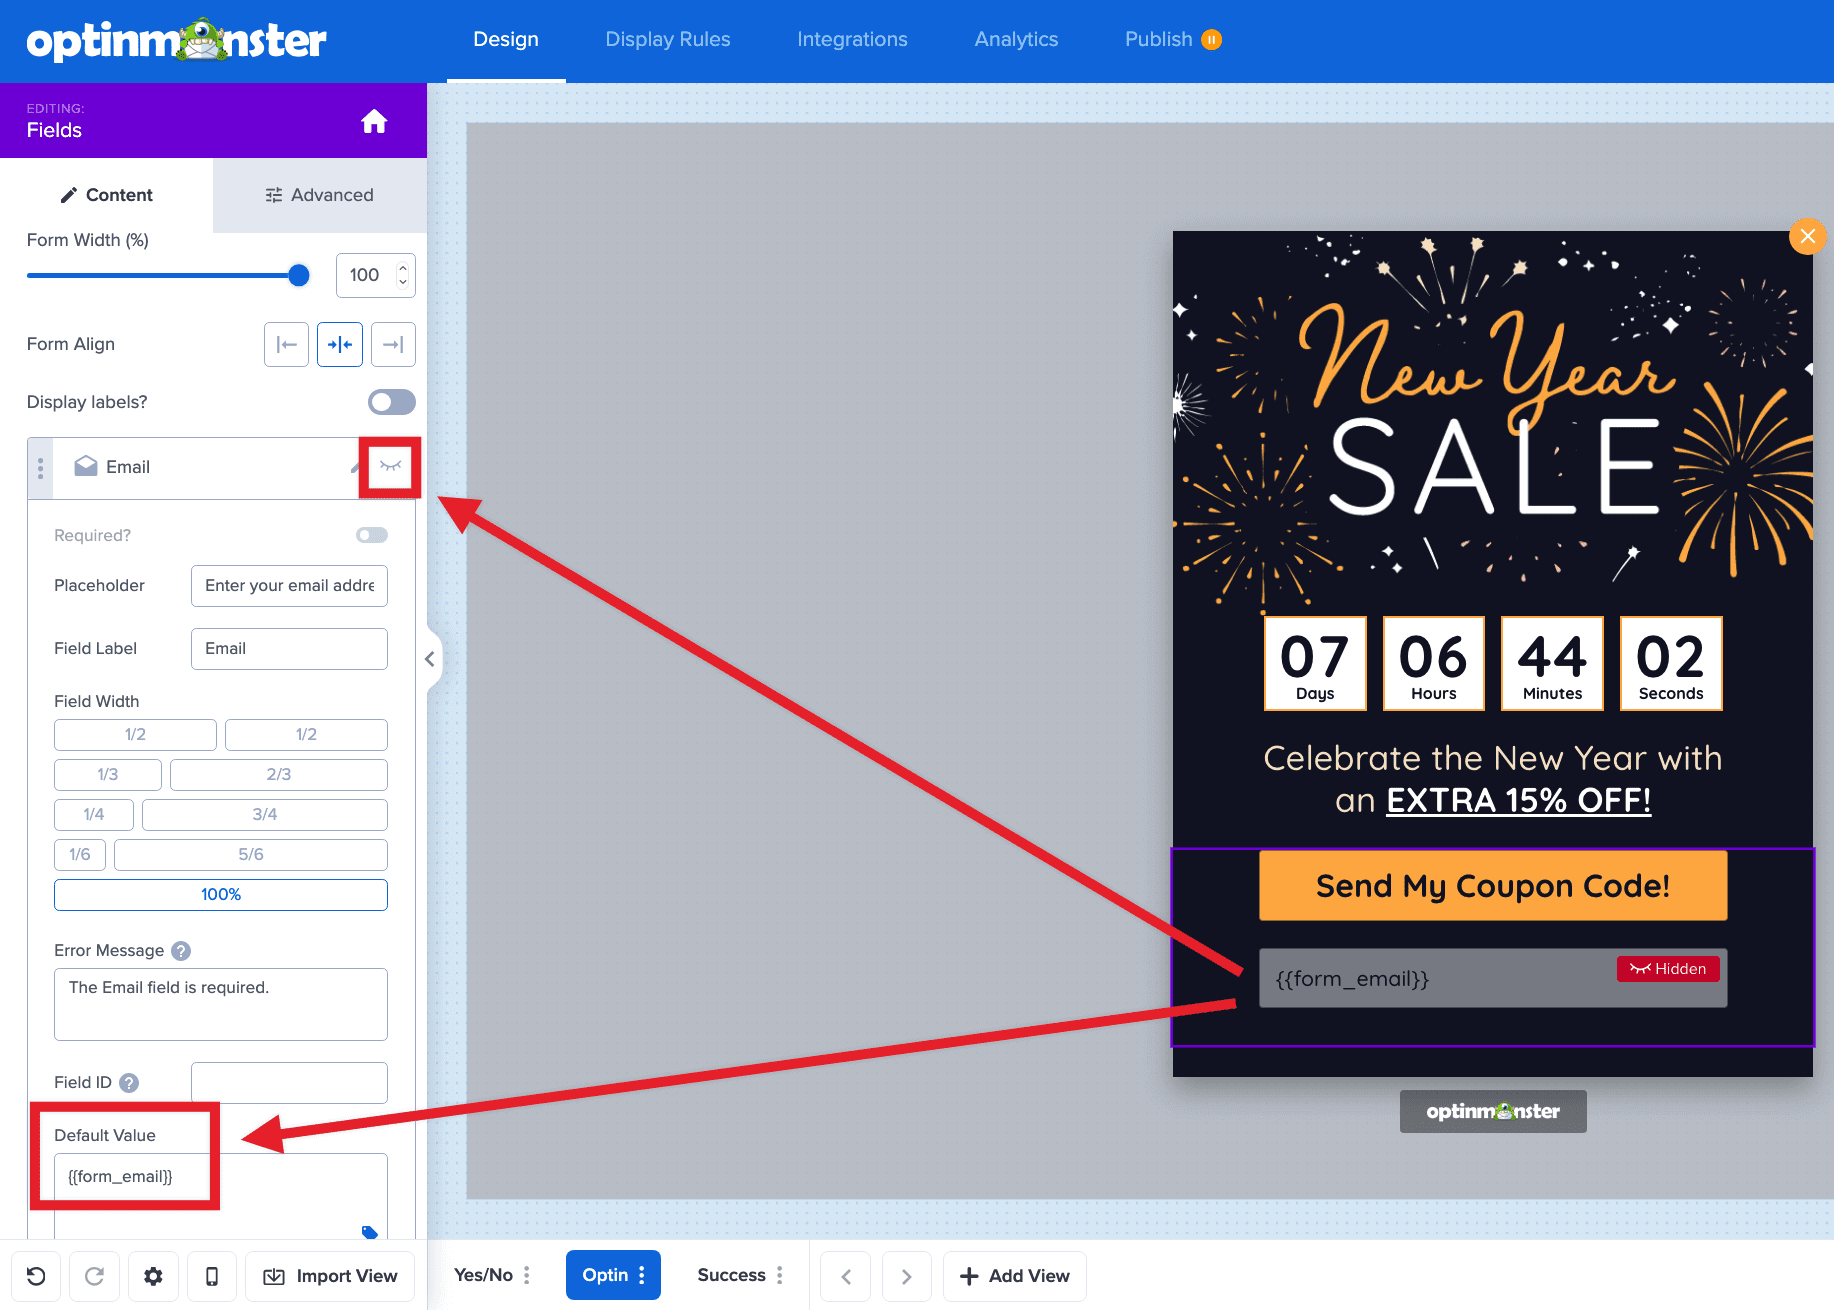Switch to the Advanced tab
1834x1310 pixels.
pyautogui.click(x=319, y=195)
